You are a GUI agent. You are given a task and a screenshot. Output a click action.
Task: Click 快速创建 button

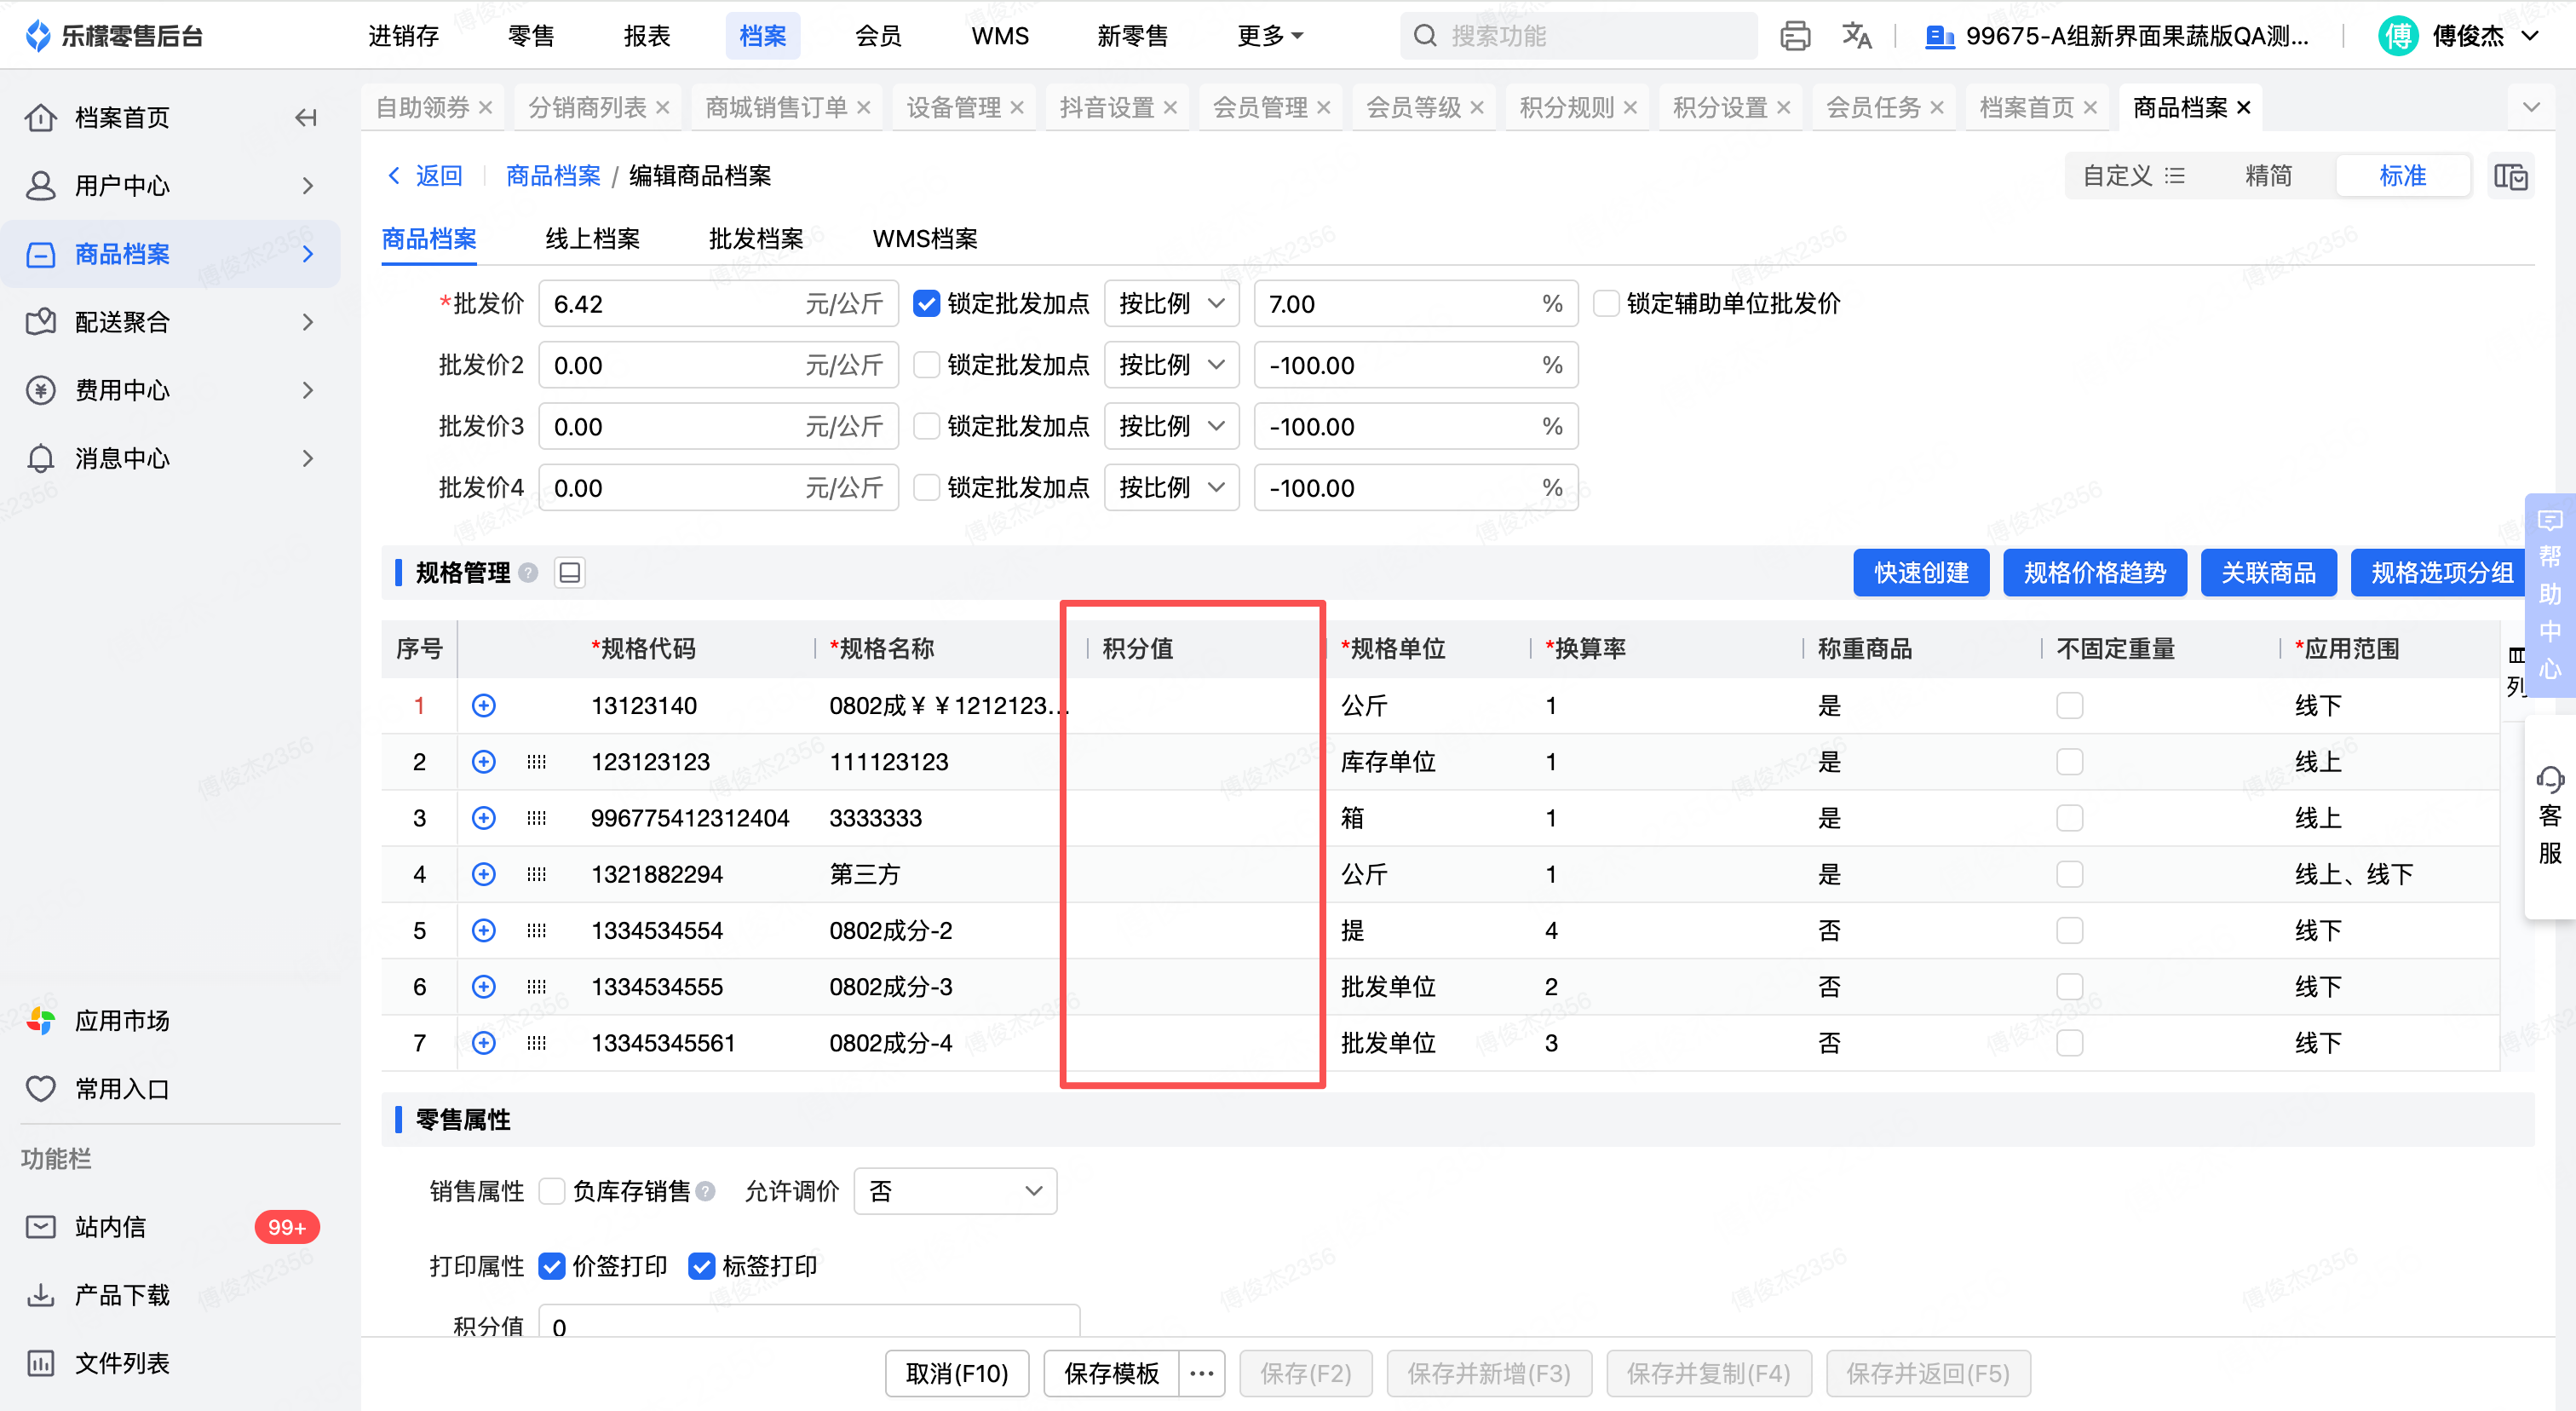click(1920, 573)
